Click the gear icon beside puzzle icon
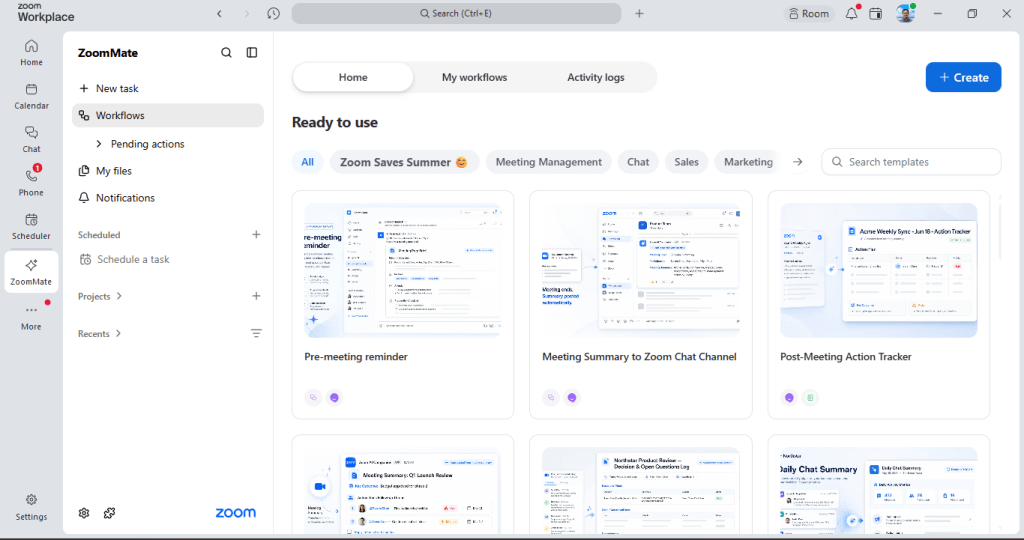 [x=84, y=513]
